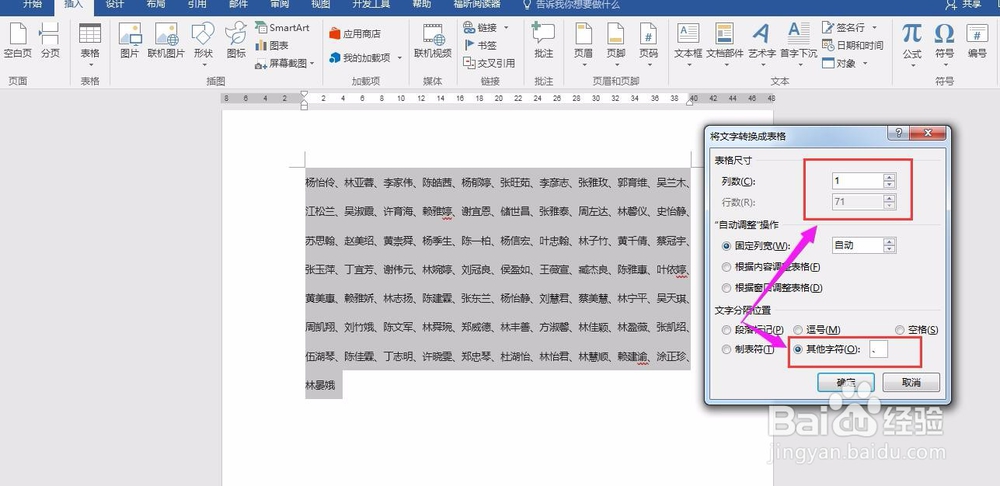Viewport: 1000px width, 486px height.
Task: Switch to the 开始 Home tab
Action: [x=33, y=4]
